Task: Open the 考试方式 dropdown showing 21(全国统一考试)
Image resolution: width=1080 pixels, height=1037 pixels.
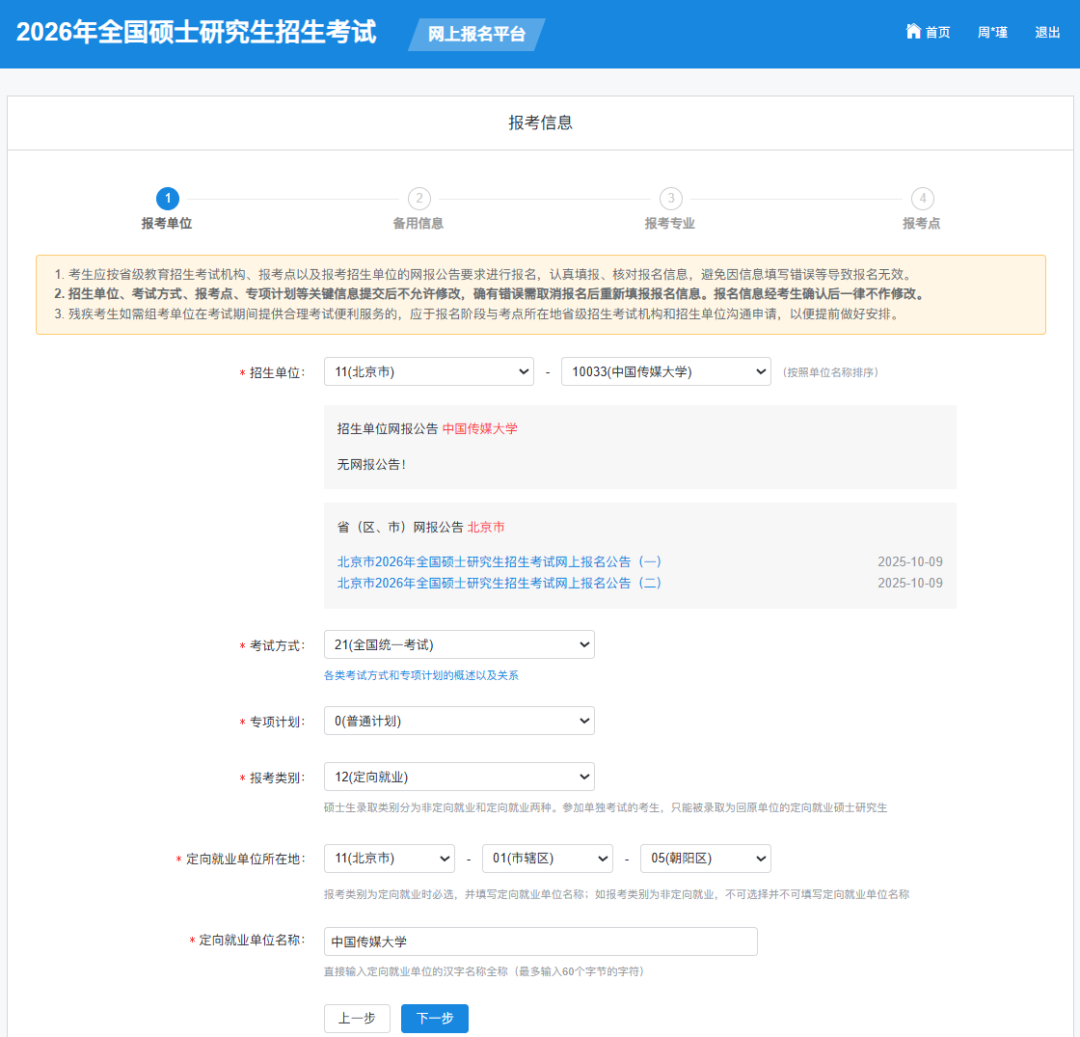Action: tap(458, 644)
